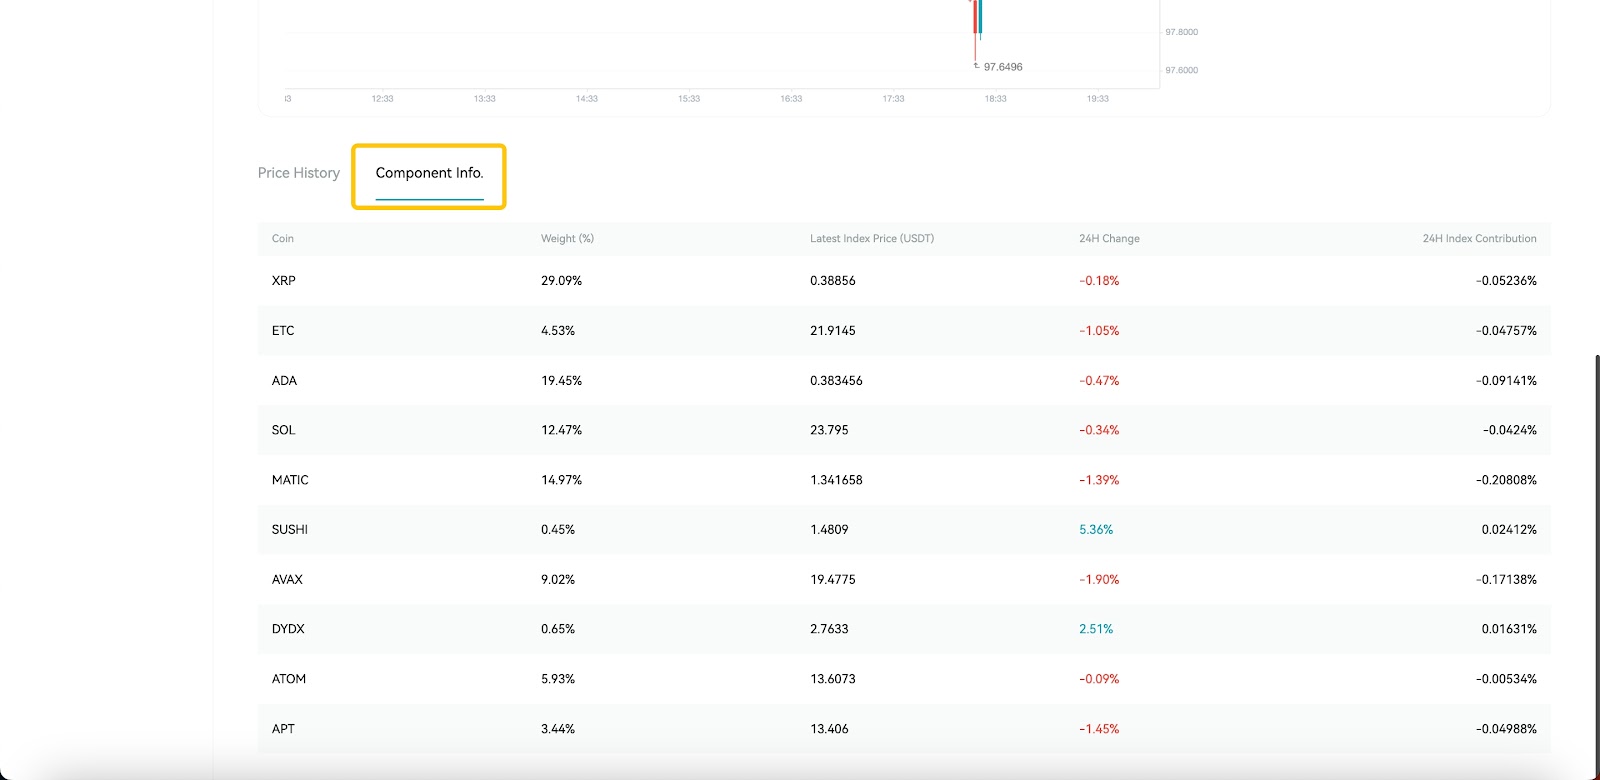Click MATIC 24H change -1.39%

coord(1099,480)
